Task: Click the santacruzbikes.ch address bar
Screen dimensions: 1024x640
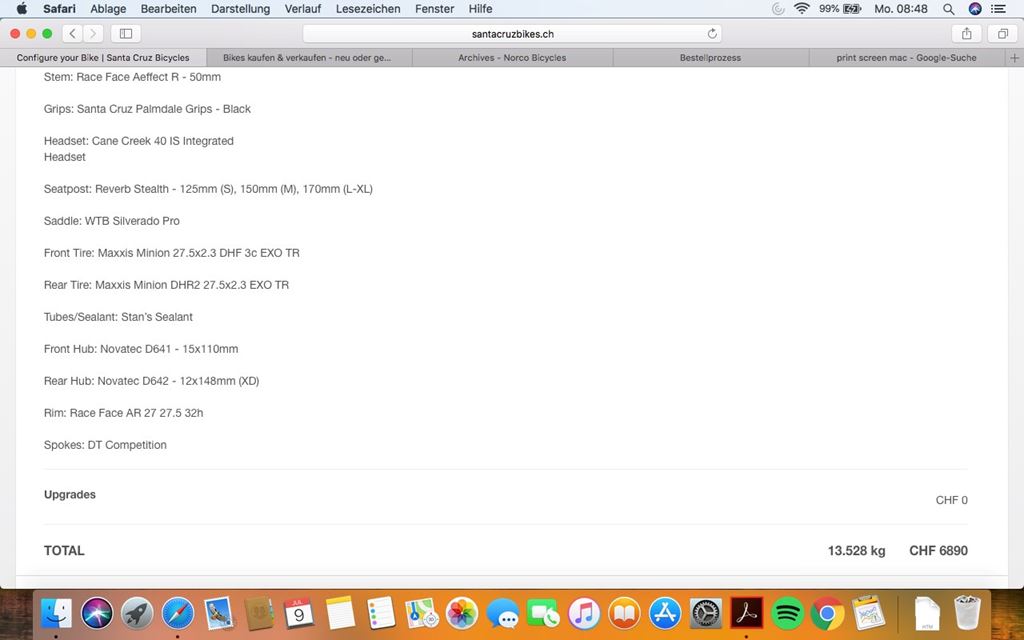Action: coord(512,34)
